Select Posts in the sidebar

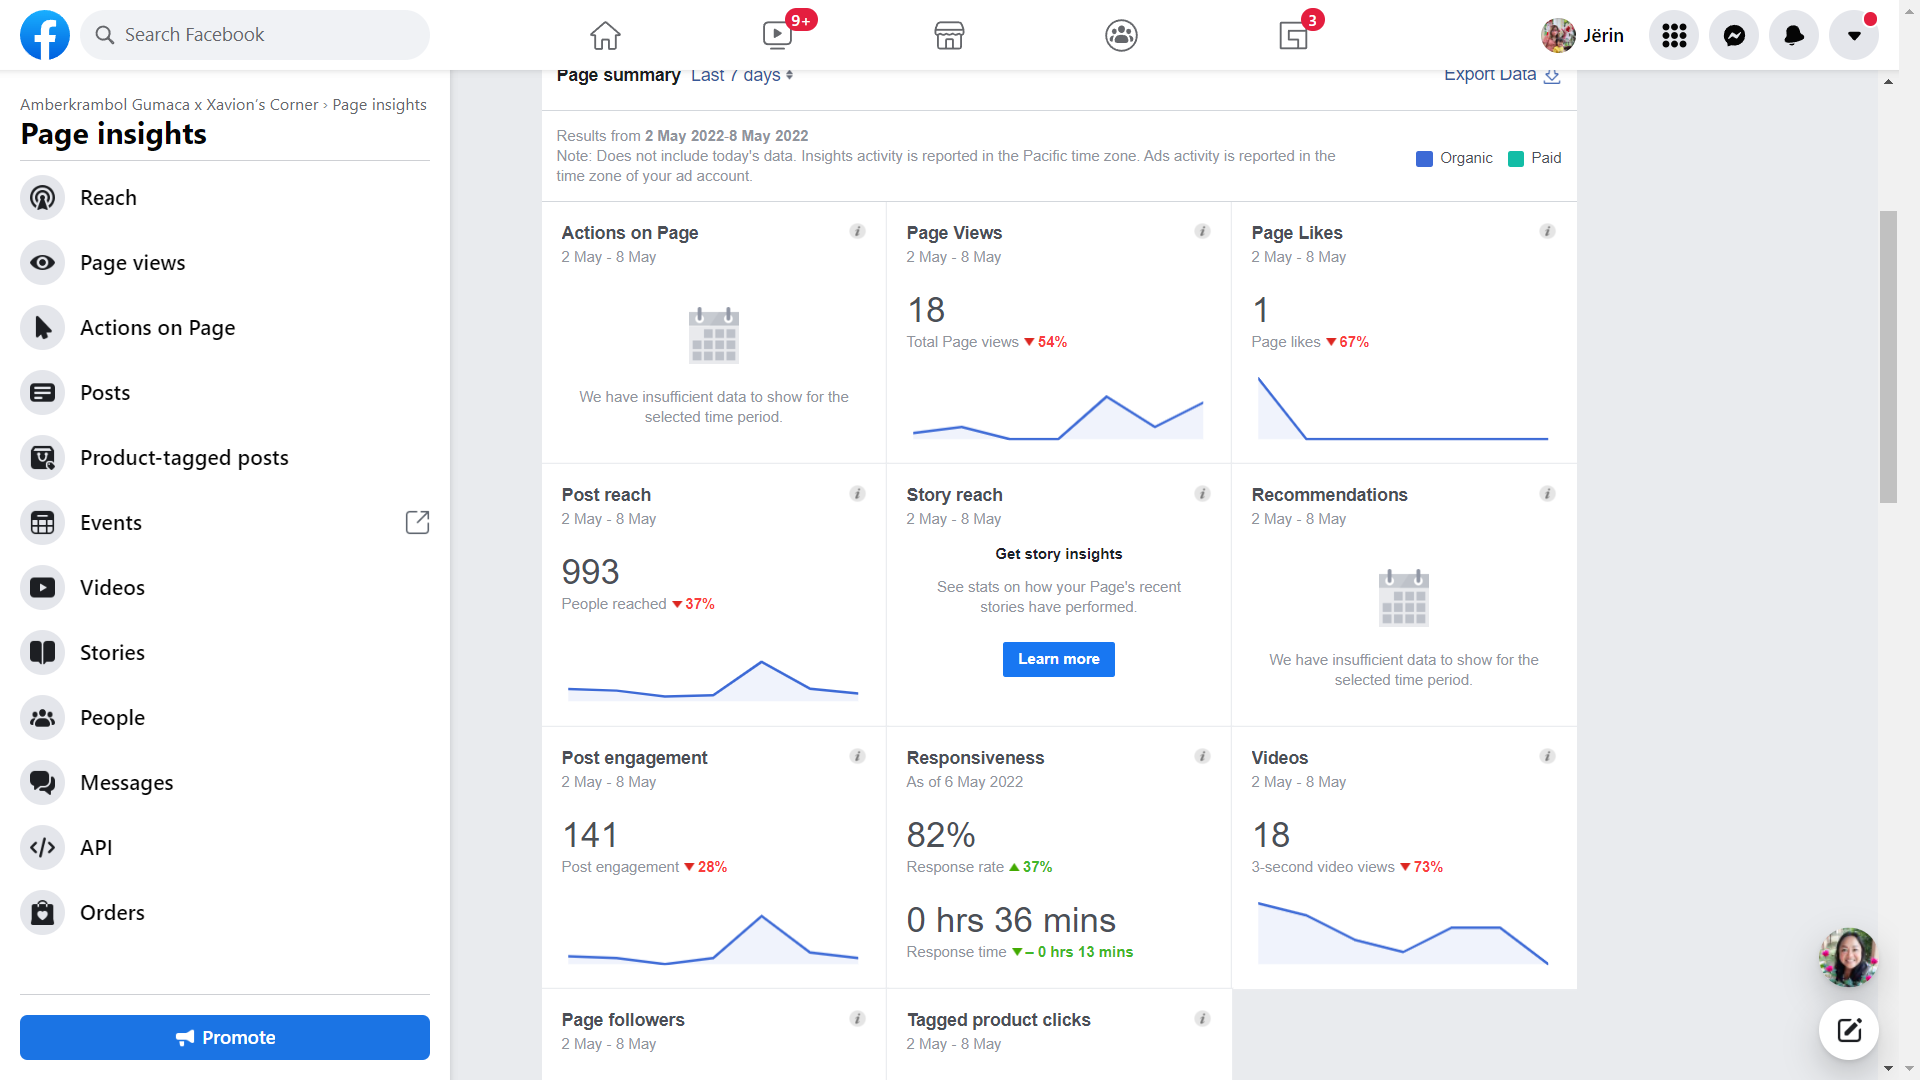[225, 393]
